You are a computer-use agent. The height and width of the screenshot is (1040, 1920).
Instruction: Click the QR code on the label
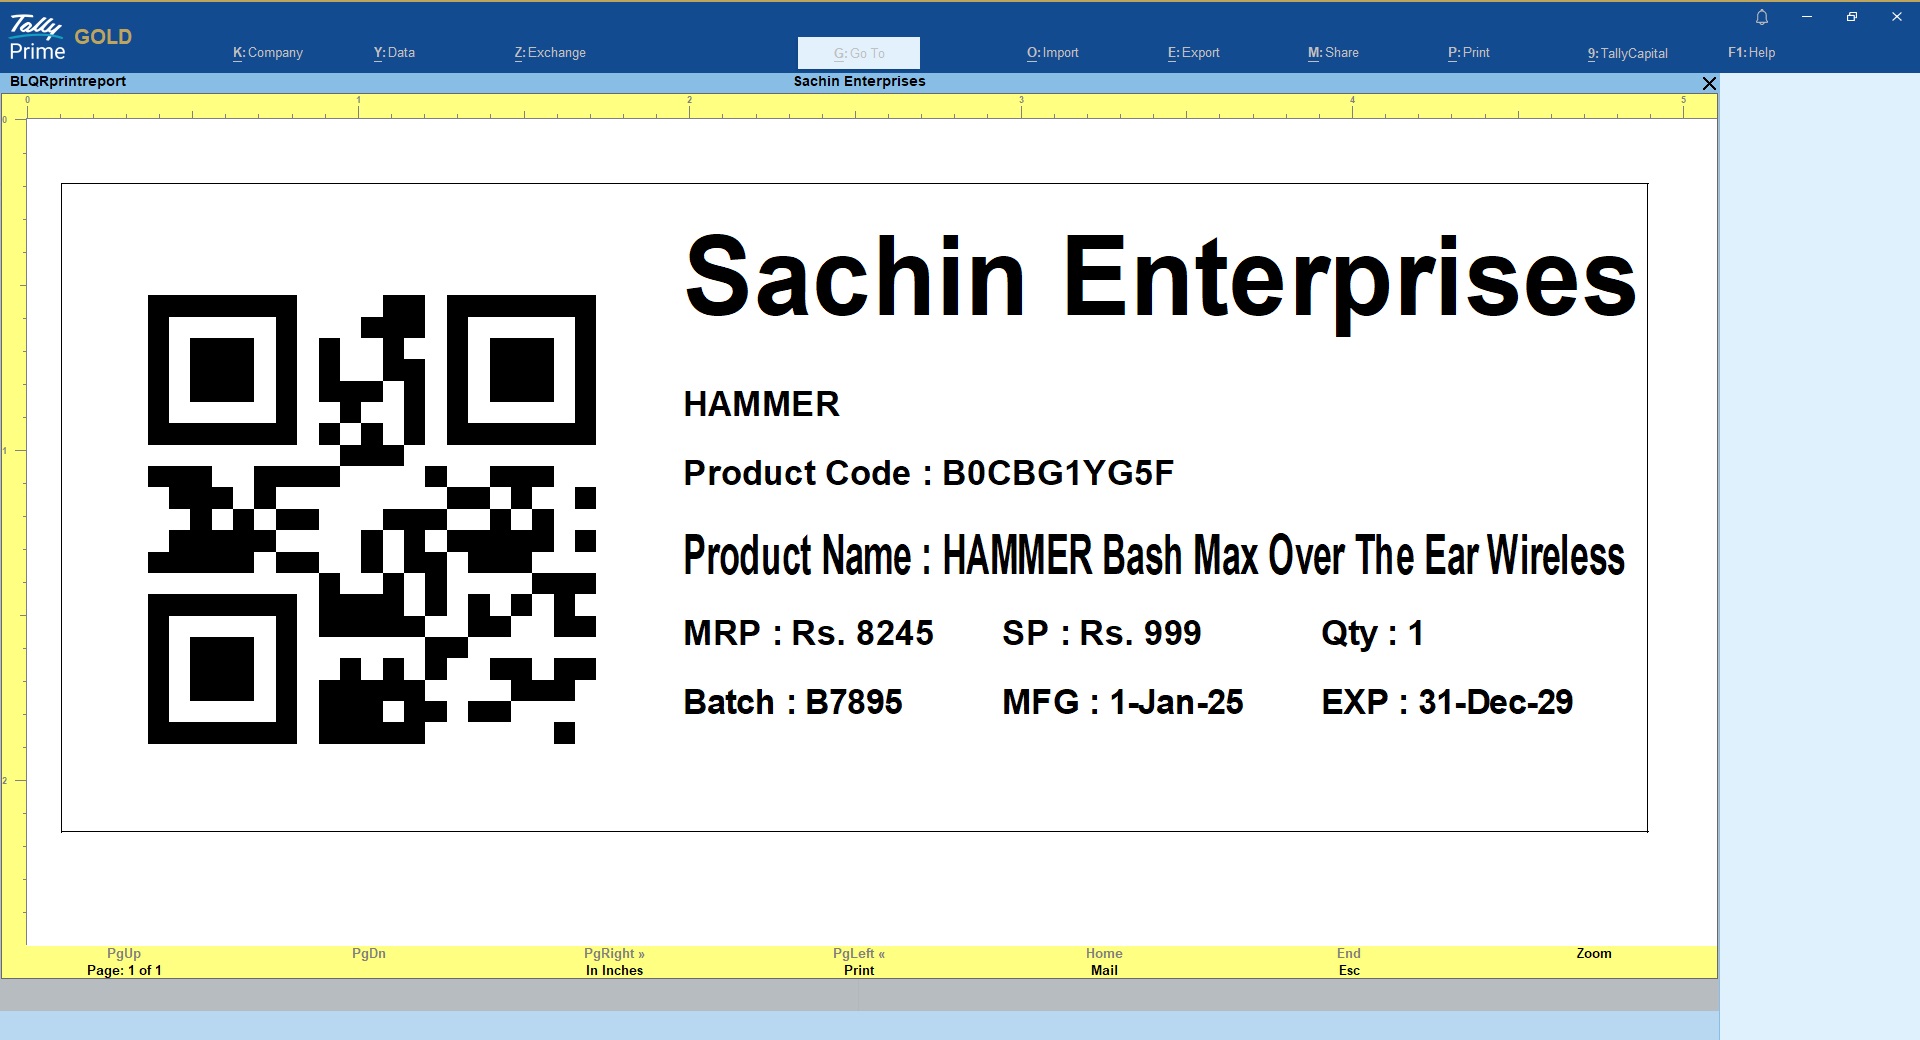coord(371,519)
